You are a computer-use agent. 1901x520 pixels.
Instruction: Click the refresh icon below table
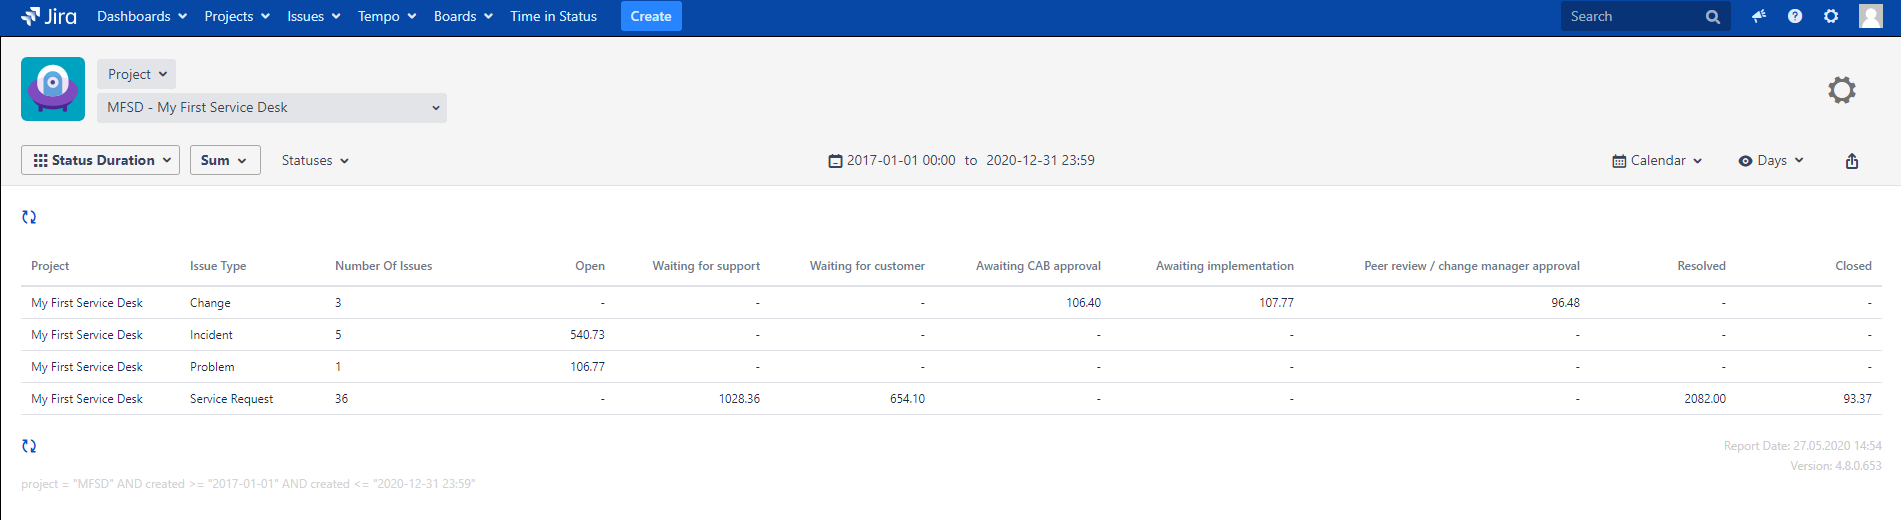[29, 446]
